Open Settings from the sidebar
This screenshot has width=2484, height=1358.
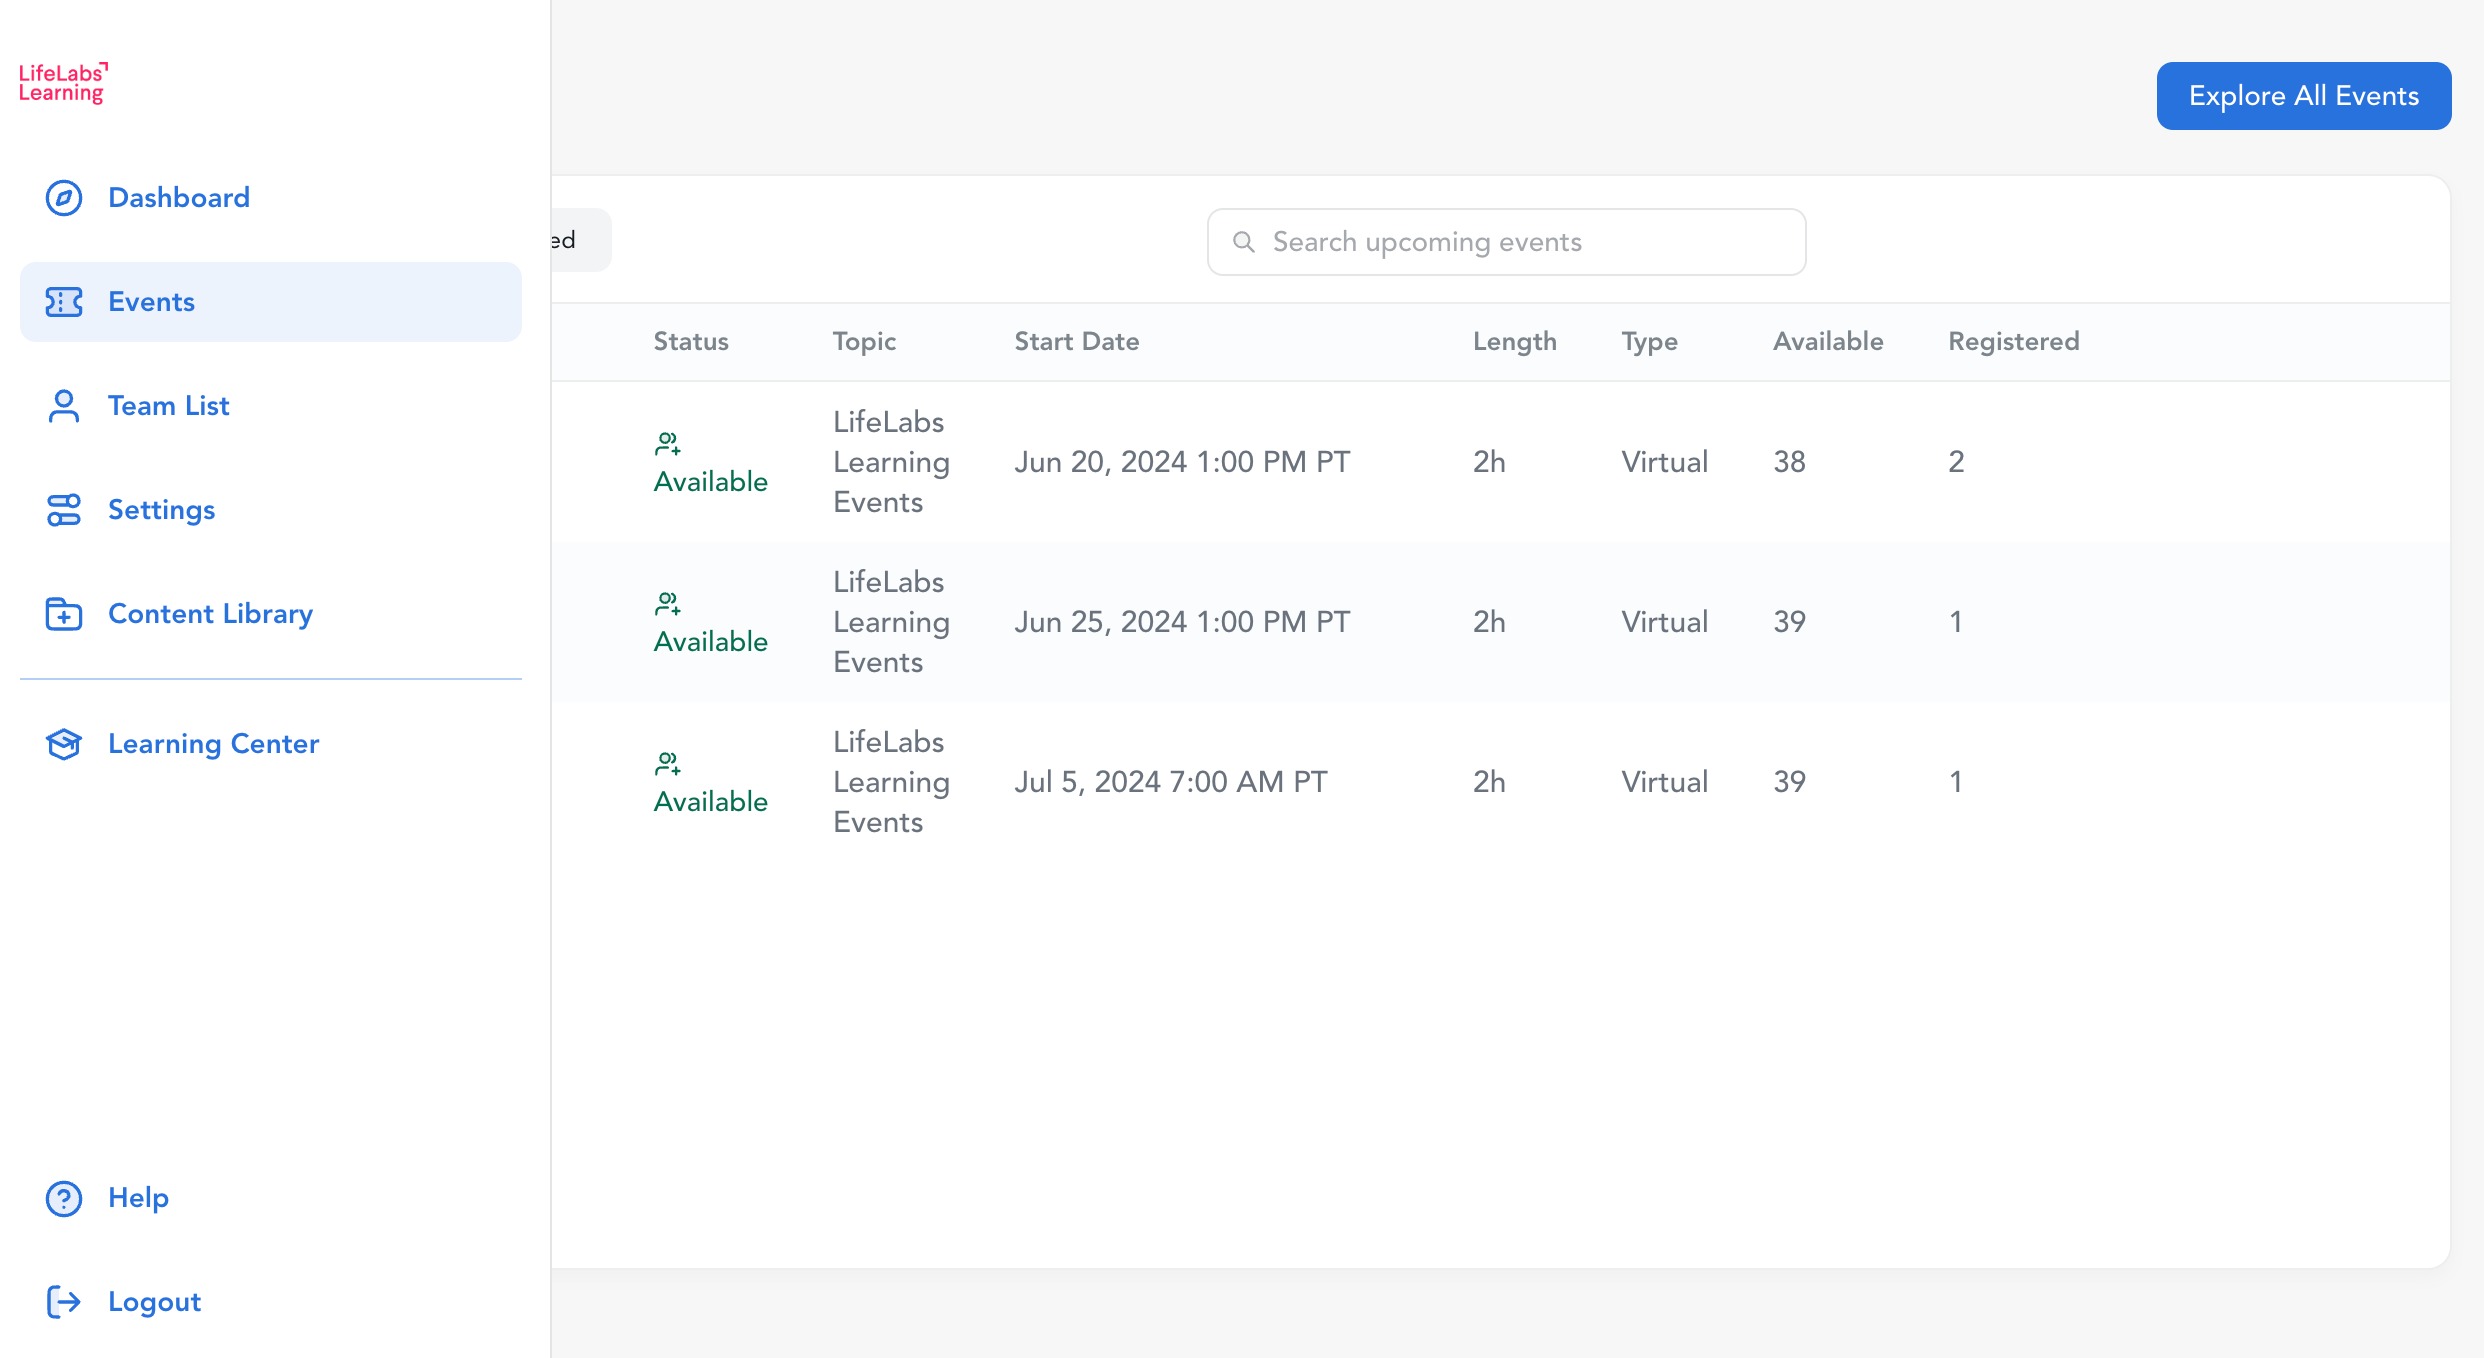click(x=271, y=510)
